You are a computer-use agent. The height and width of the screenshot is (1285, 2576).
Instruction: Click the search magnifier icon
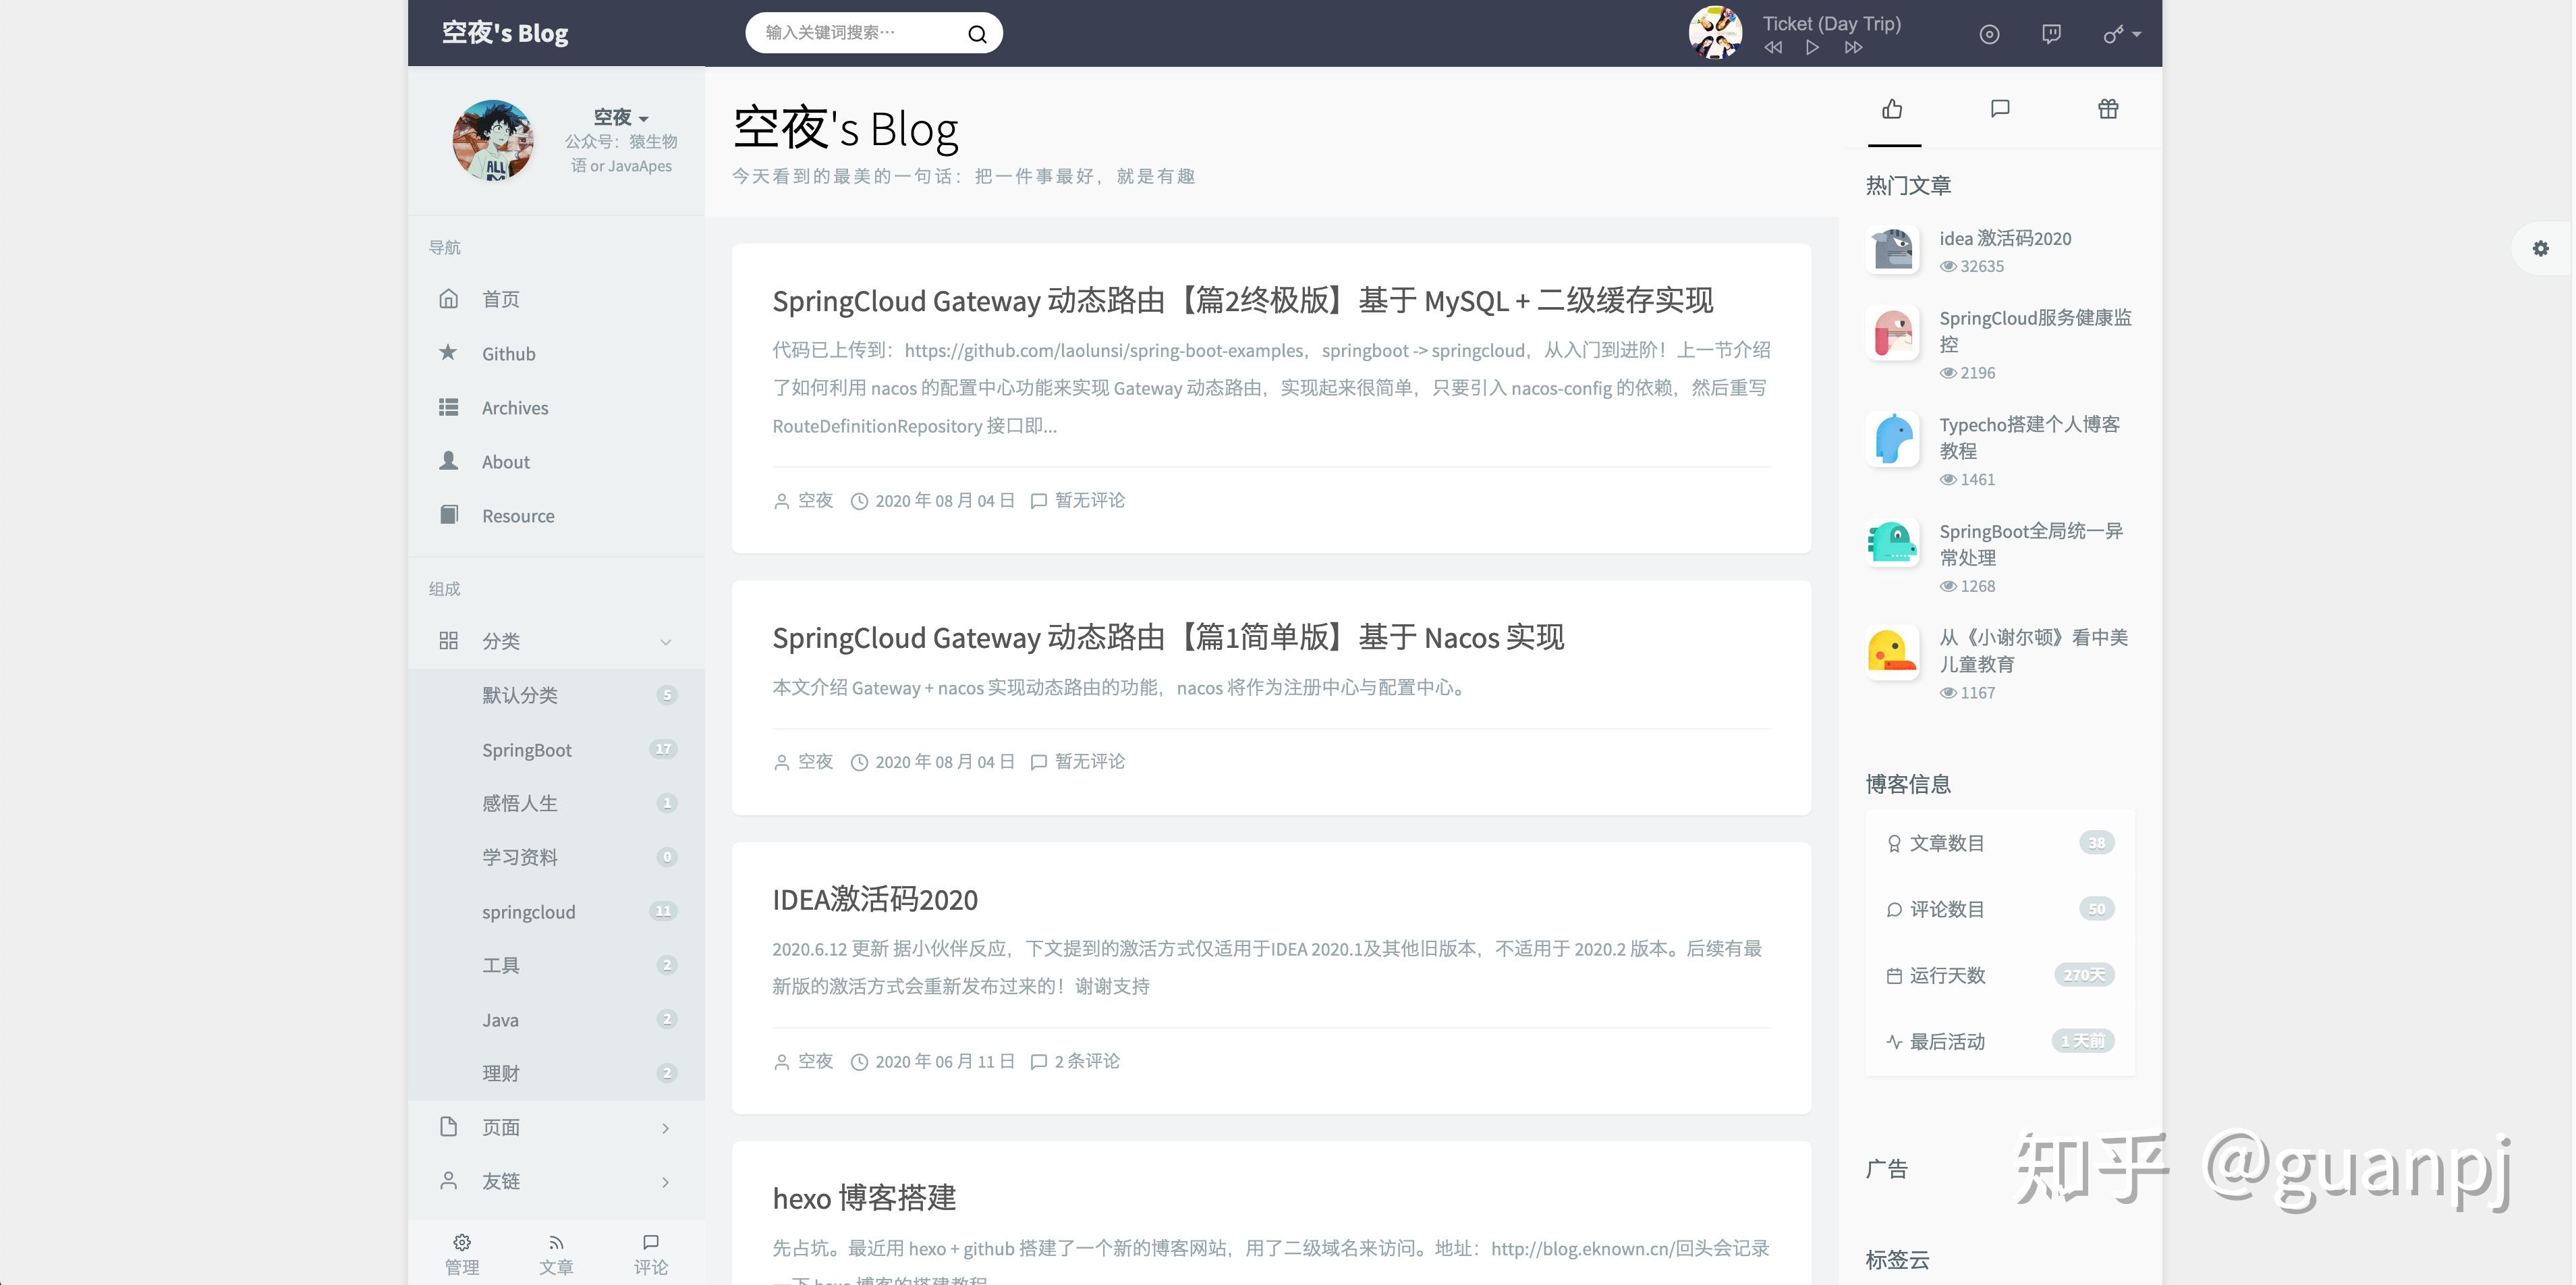[x=977, y=34]
